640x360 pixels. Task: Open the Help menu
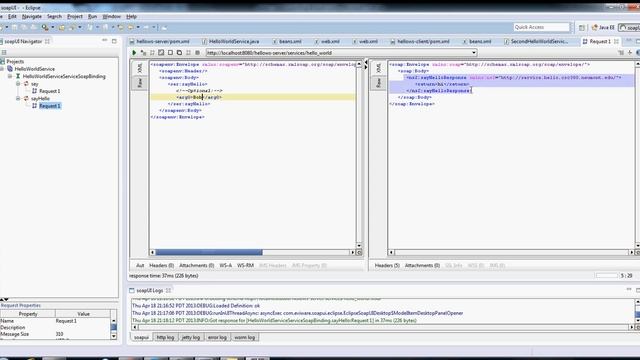pos(131,17)
